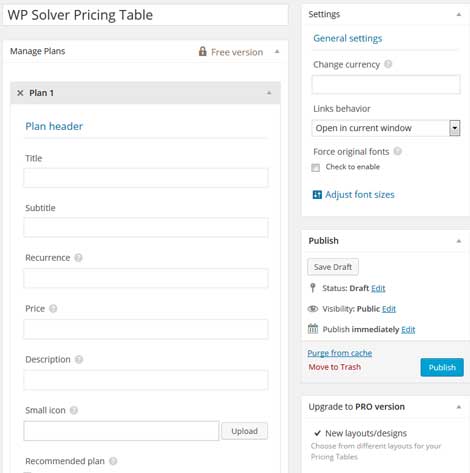The image size is (470, 473).
Task: Open help icon next to Change currency
Action: point(388,64)
